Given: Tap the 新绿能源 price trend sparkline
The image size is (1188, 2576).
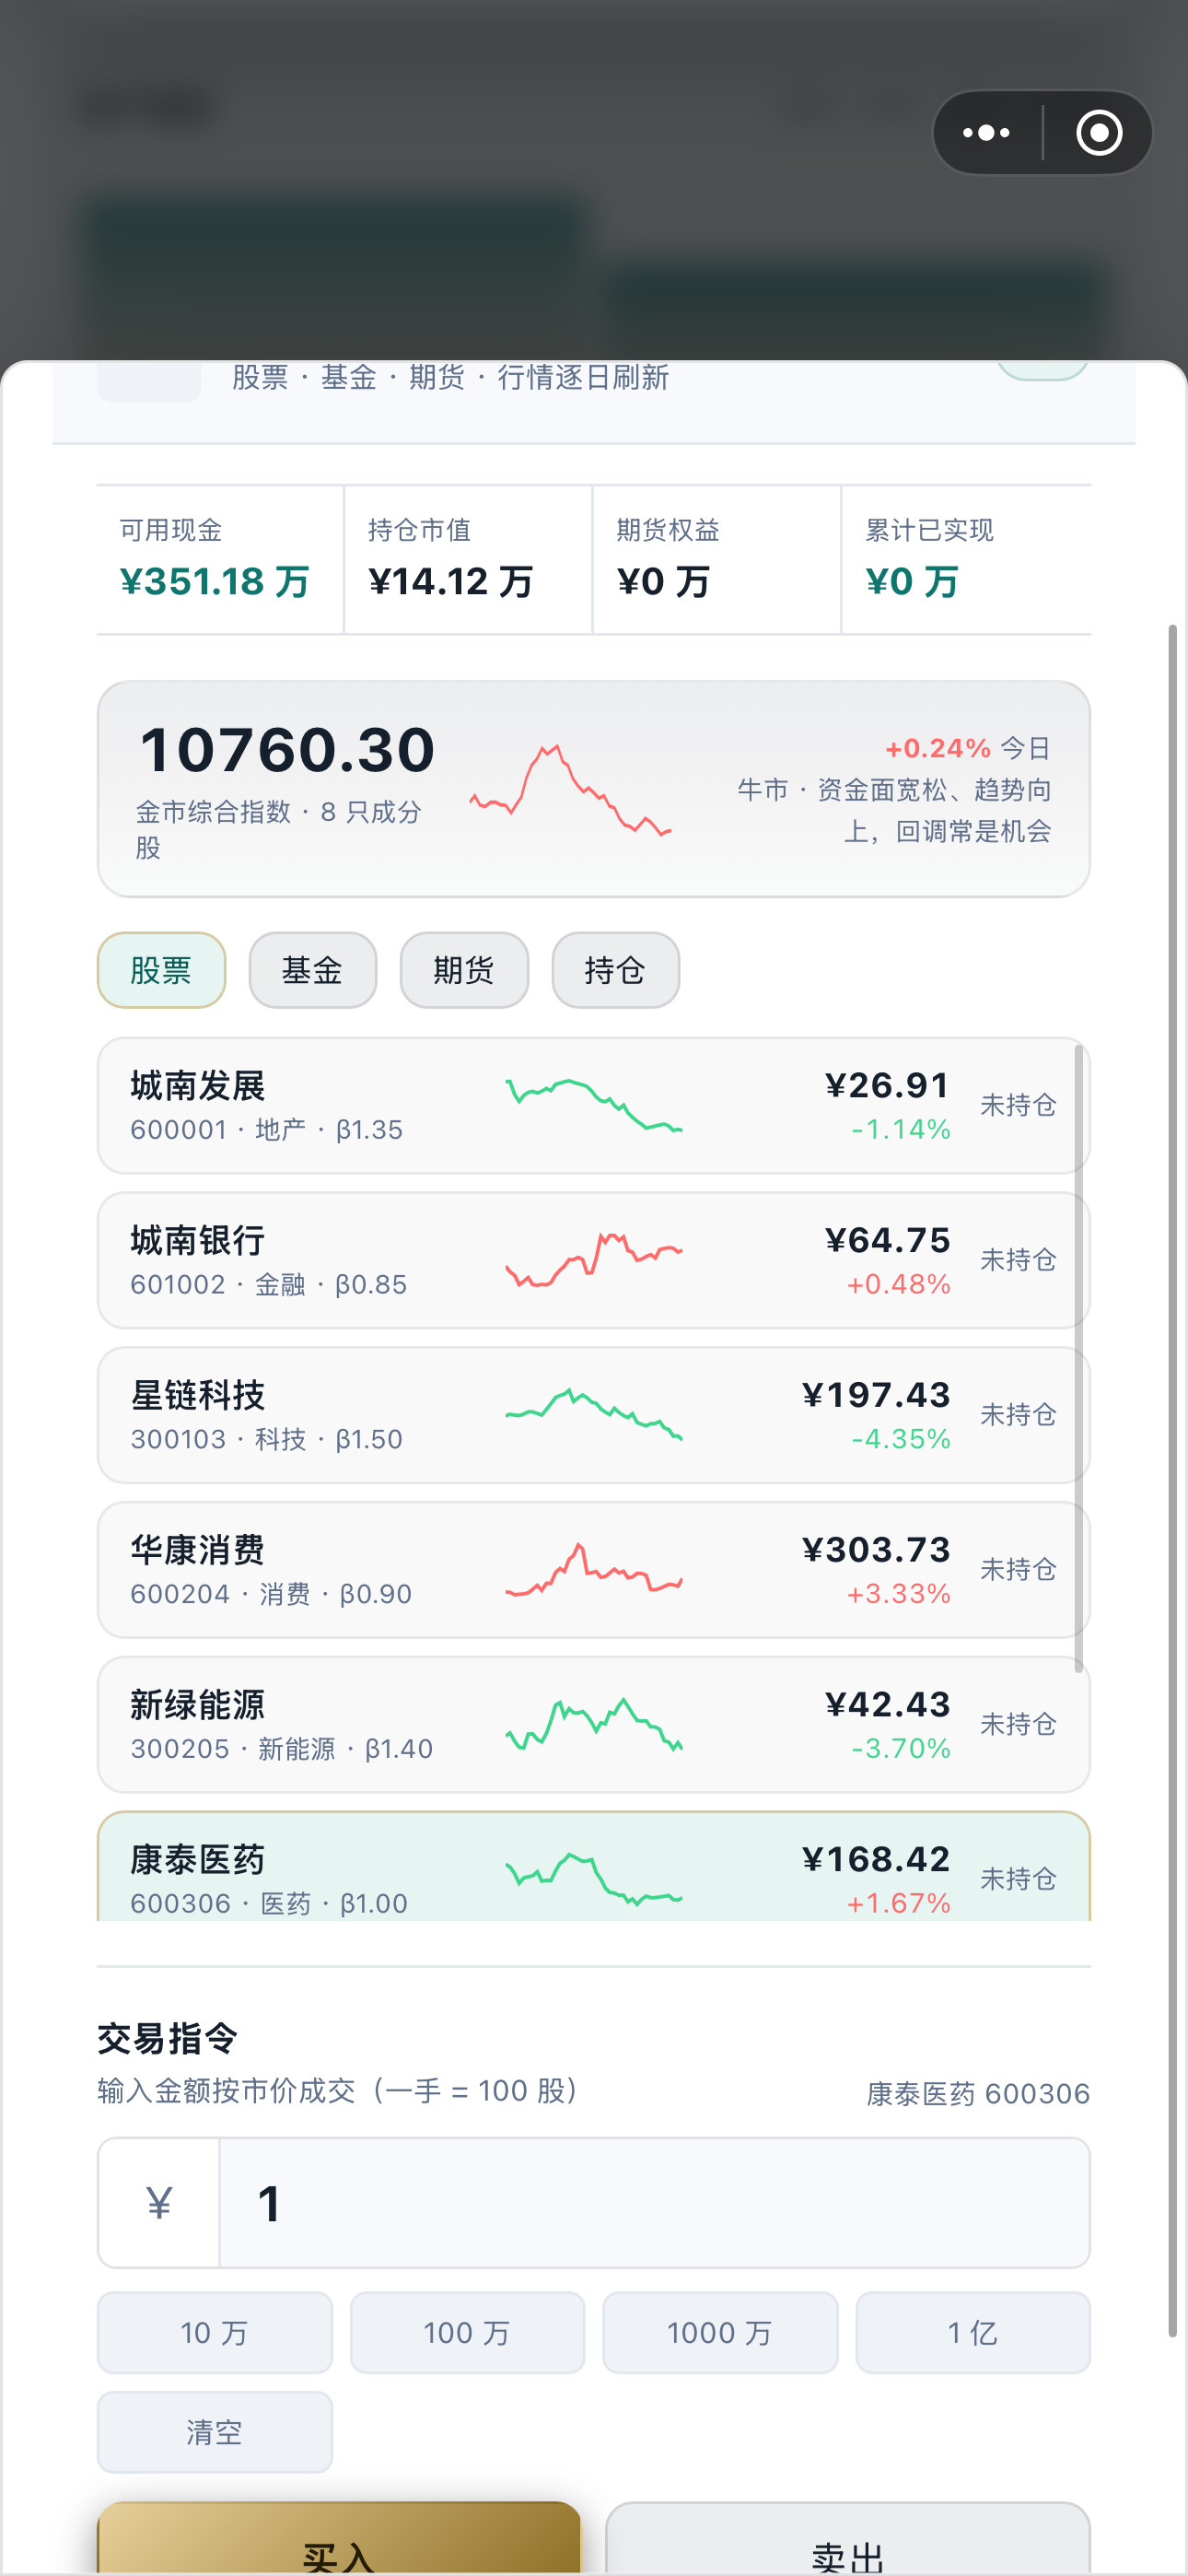Looking at the screenshot, I should pyautogui.click(x=594, y=1724).
